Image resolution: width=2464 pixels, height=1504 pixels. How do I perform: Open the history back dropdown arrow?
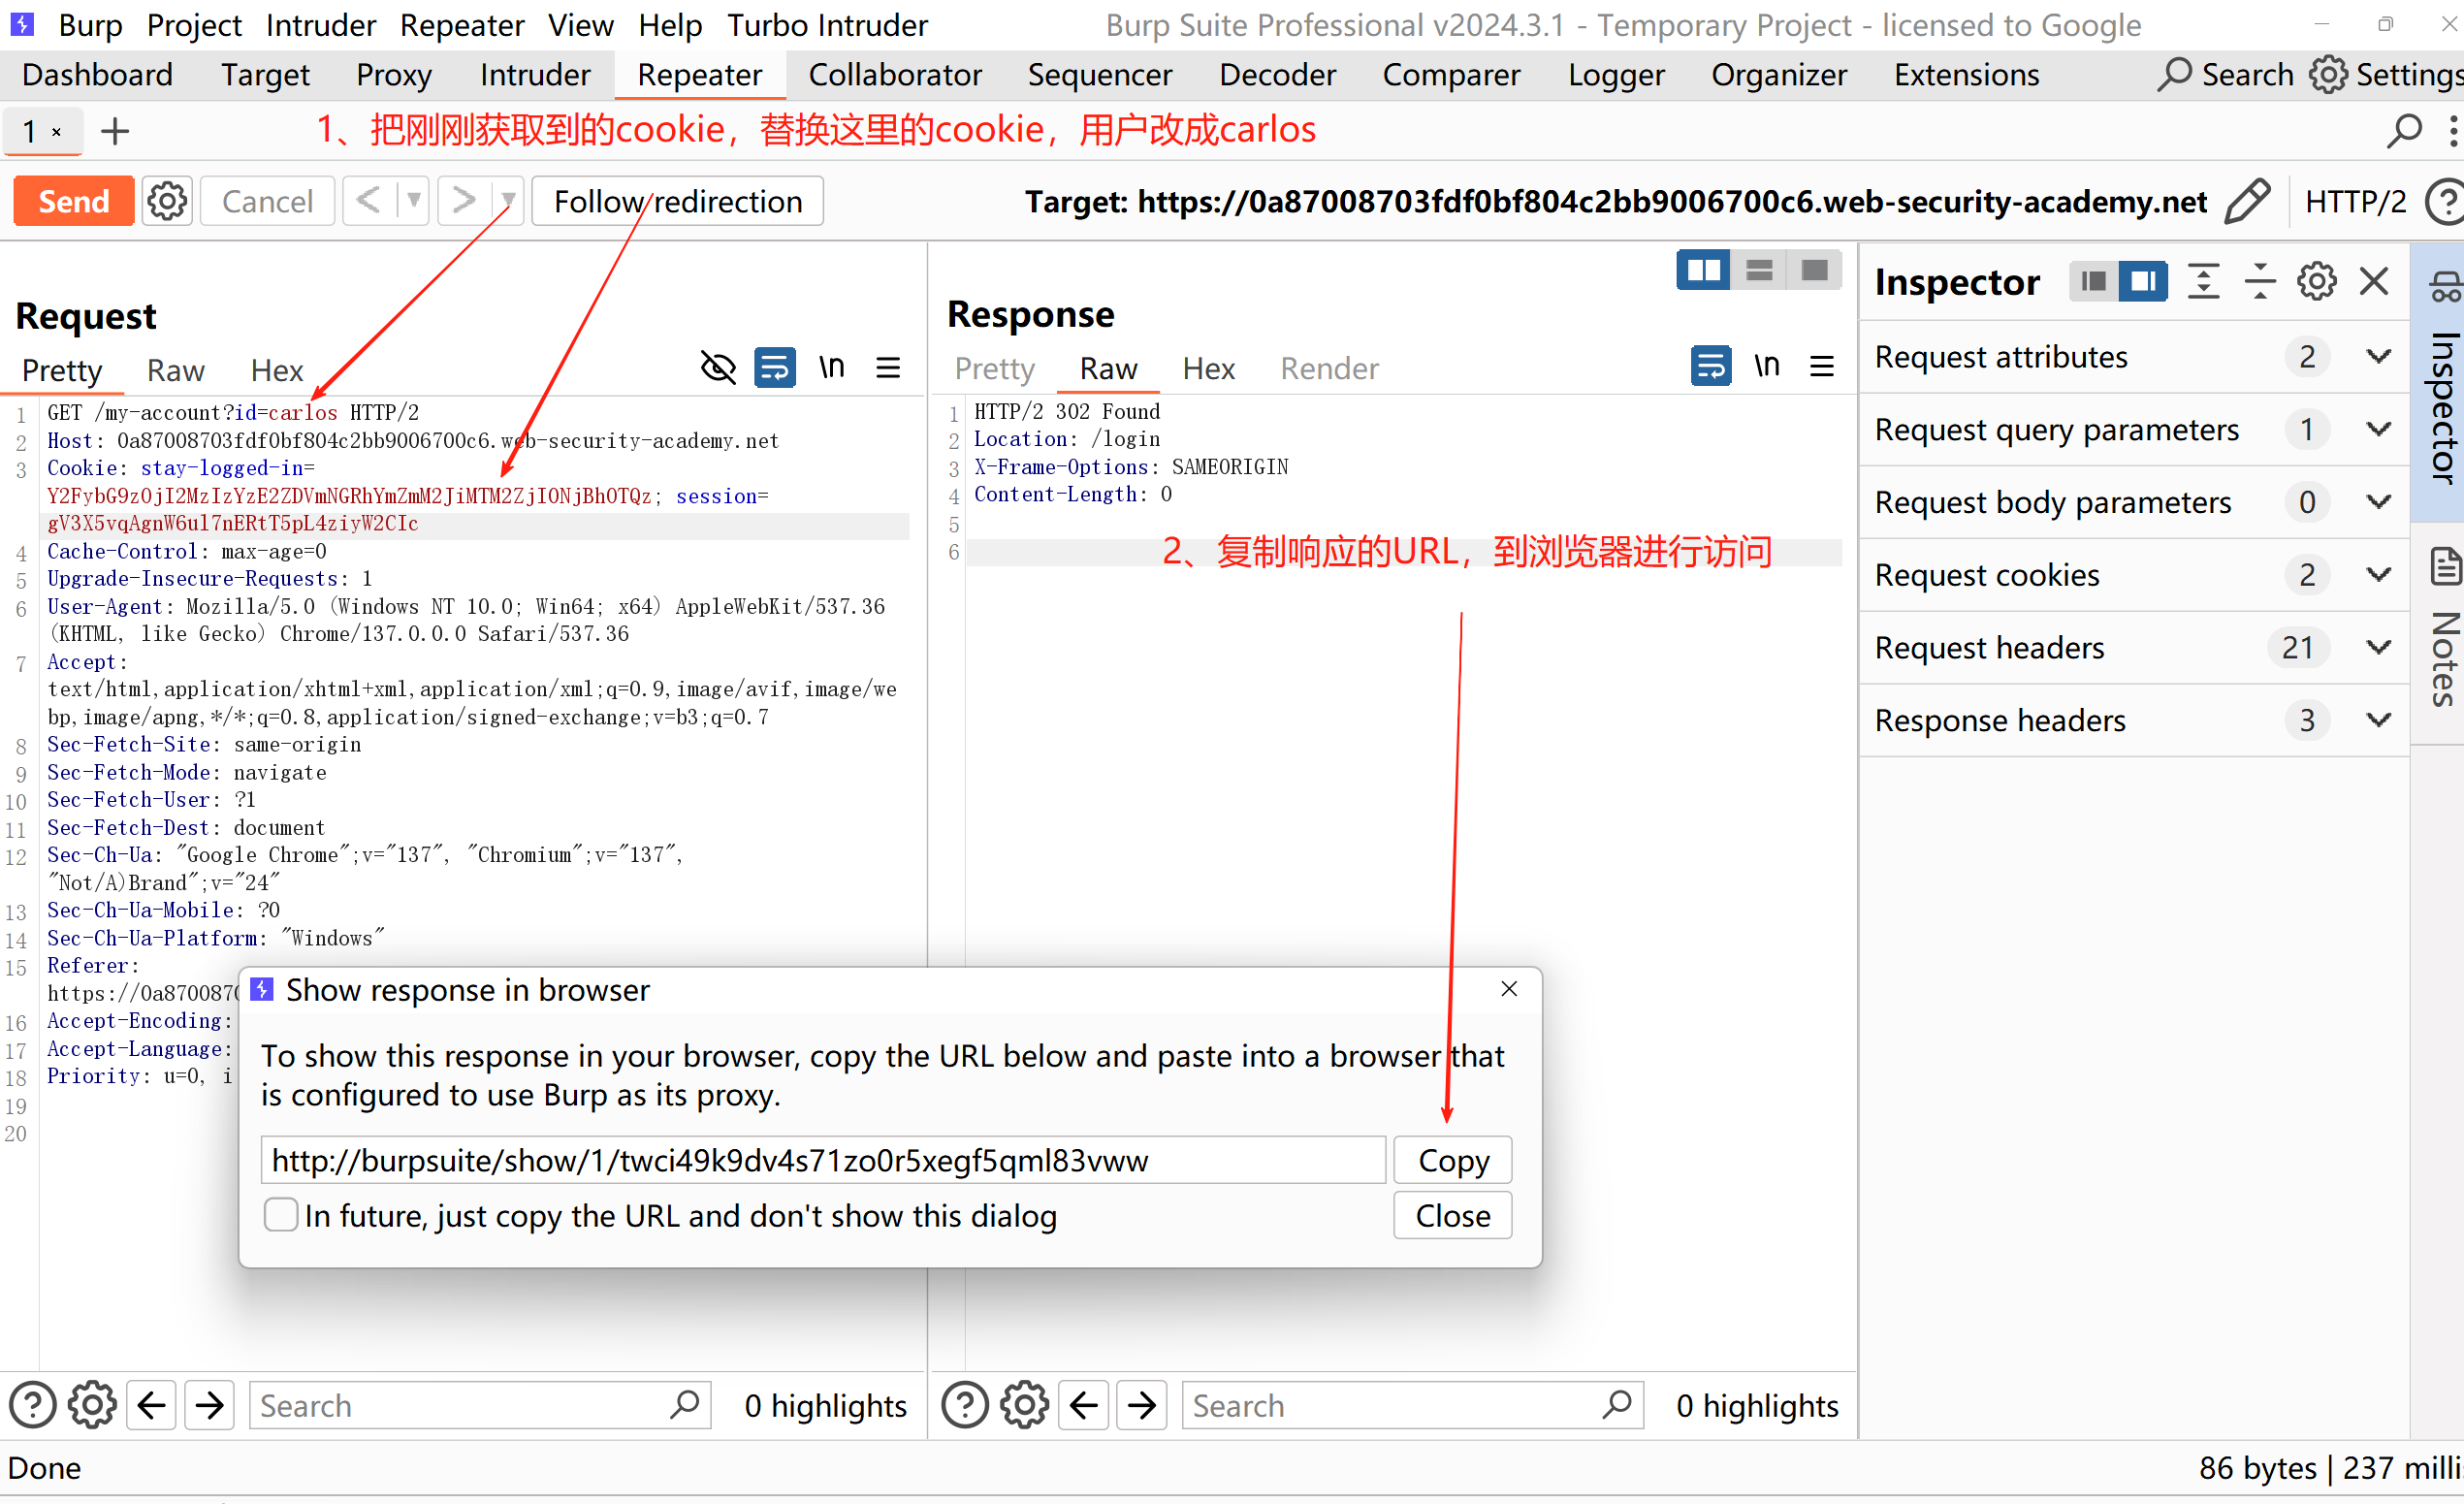pos(413,201)
